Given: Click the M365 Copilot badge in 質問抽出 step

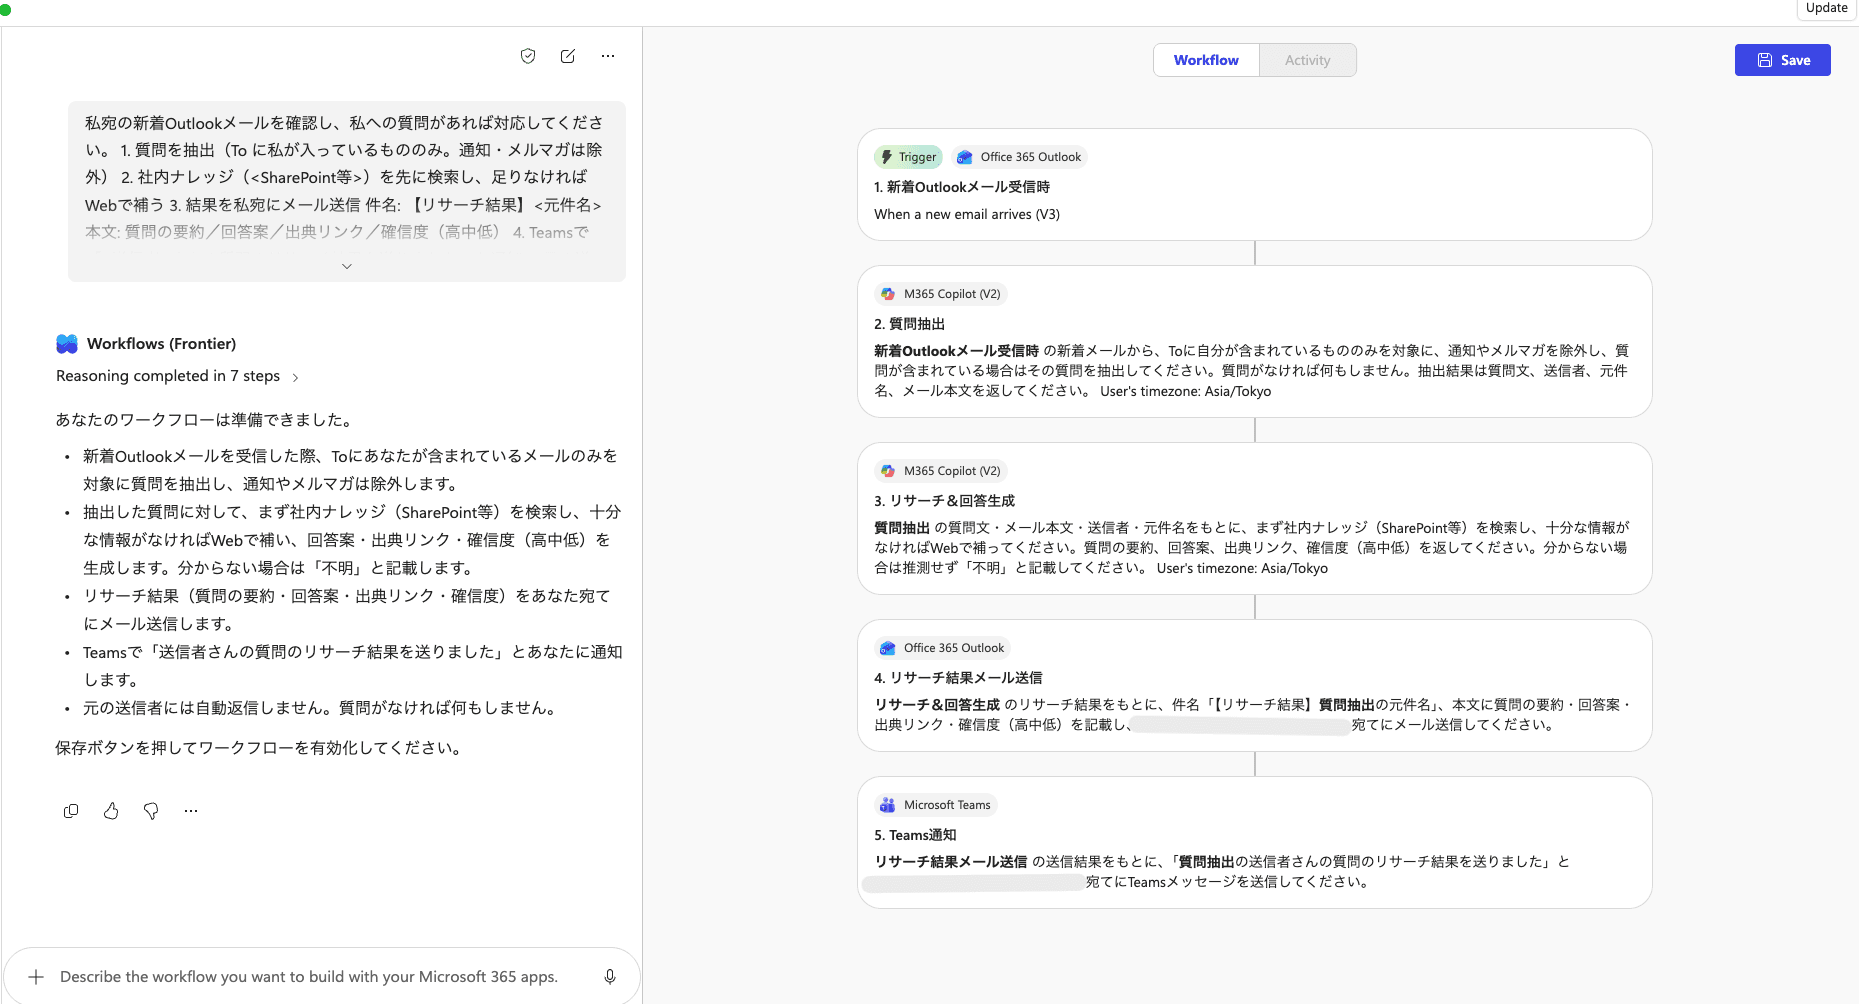Looking at the screenshot, I should pos(940,294).
